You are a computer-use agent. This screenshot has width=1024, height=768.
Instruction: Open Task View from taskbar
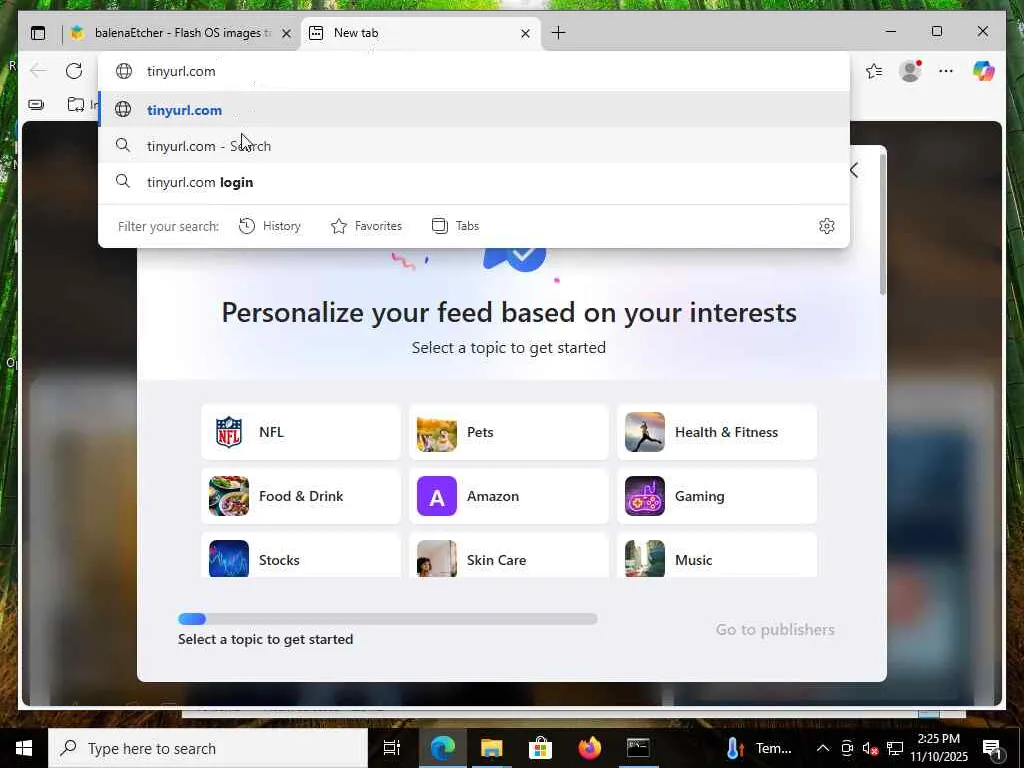[392, 748]
